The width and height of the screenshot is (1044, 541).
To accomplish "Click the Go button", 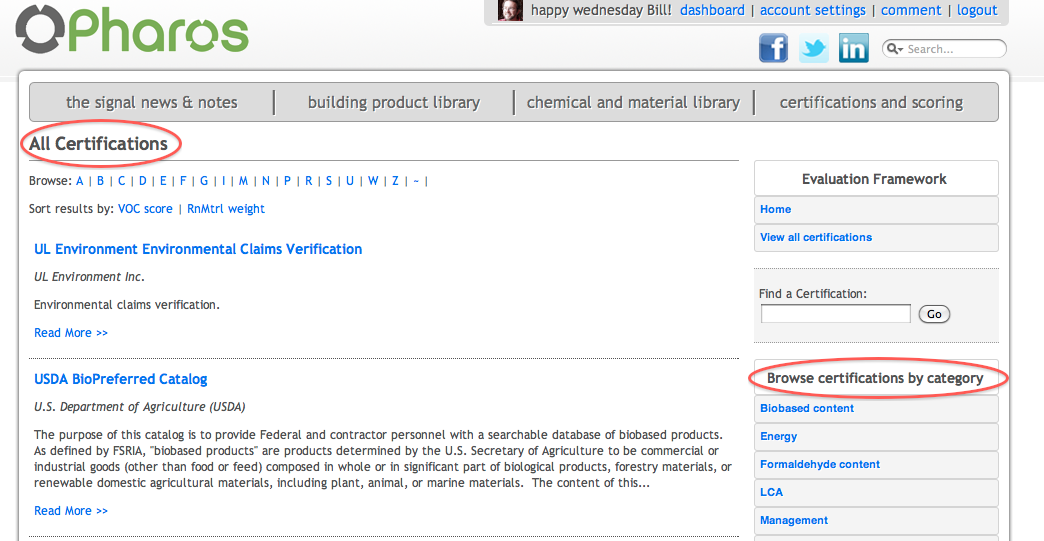I will 934,314.
